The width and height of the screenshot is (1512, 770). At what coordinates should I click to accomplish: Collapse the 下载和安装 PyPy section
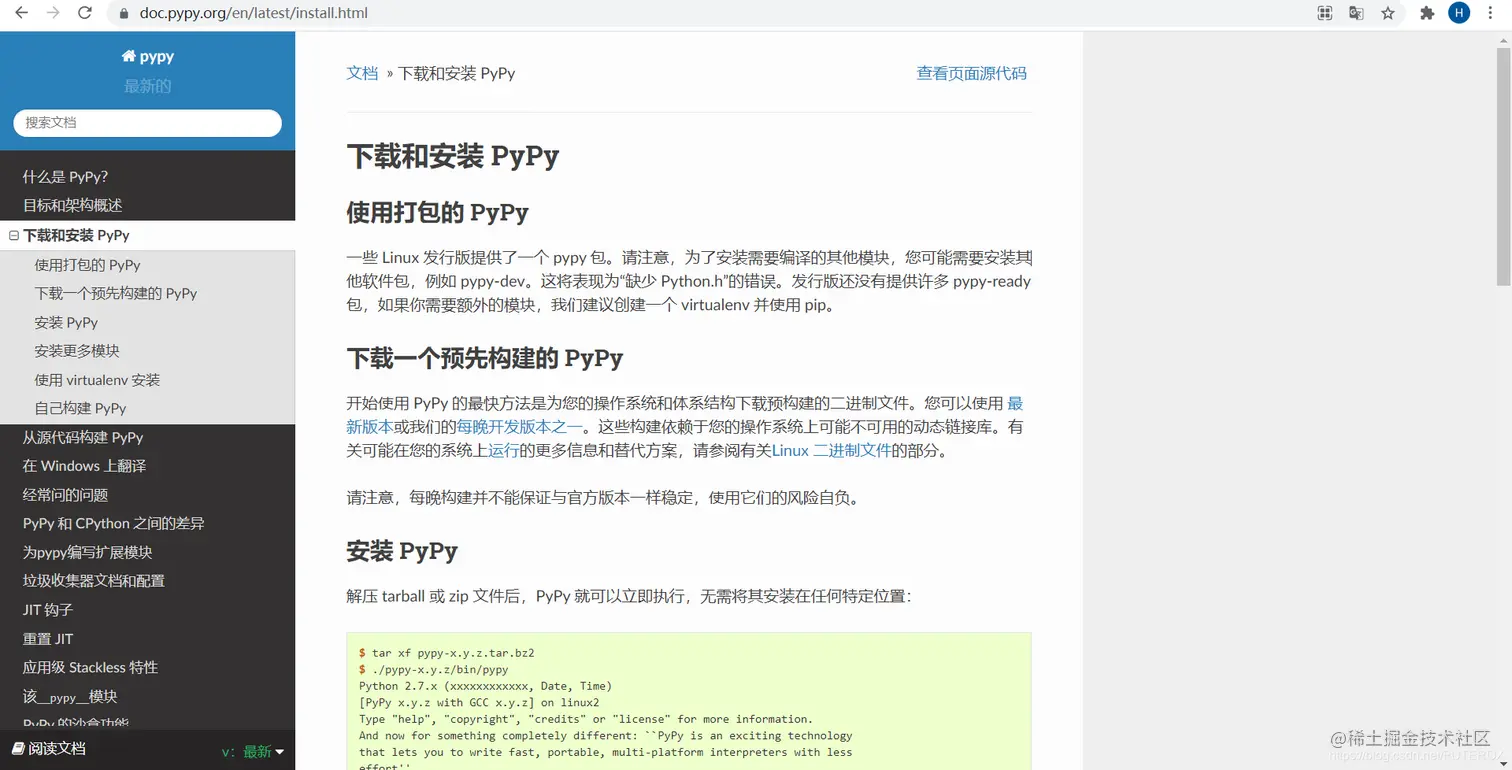click(x=12, y=235)
